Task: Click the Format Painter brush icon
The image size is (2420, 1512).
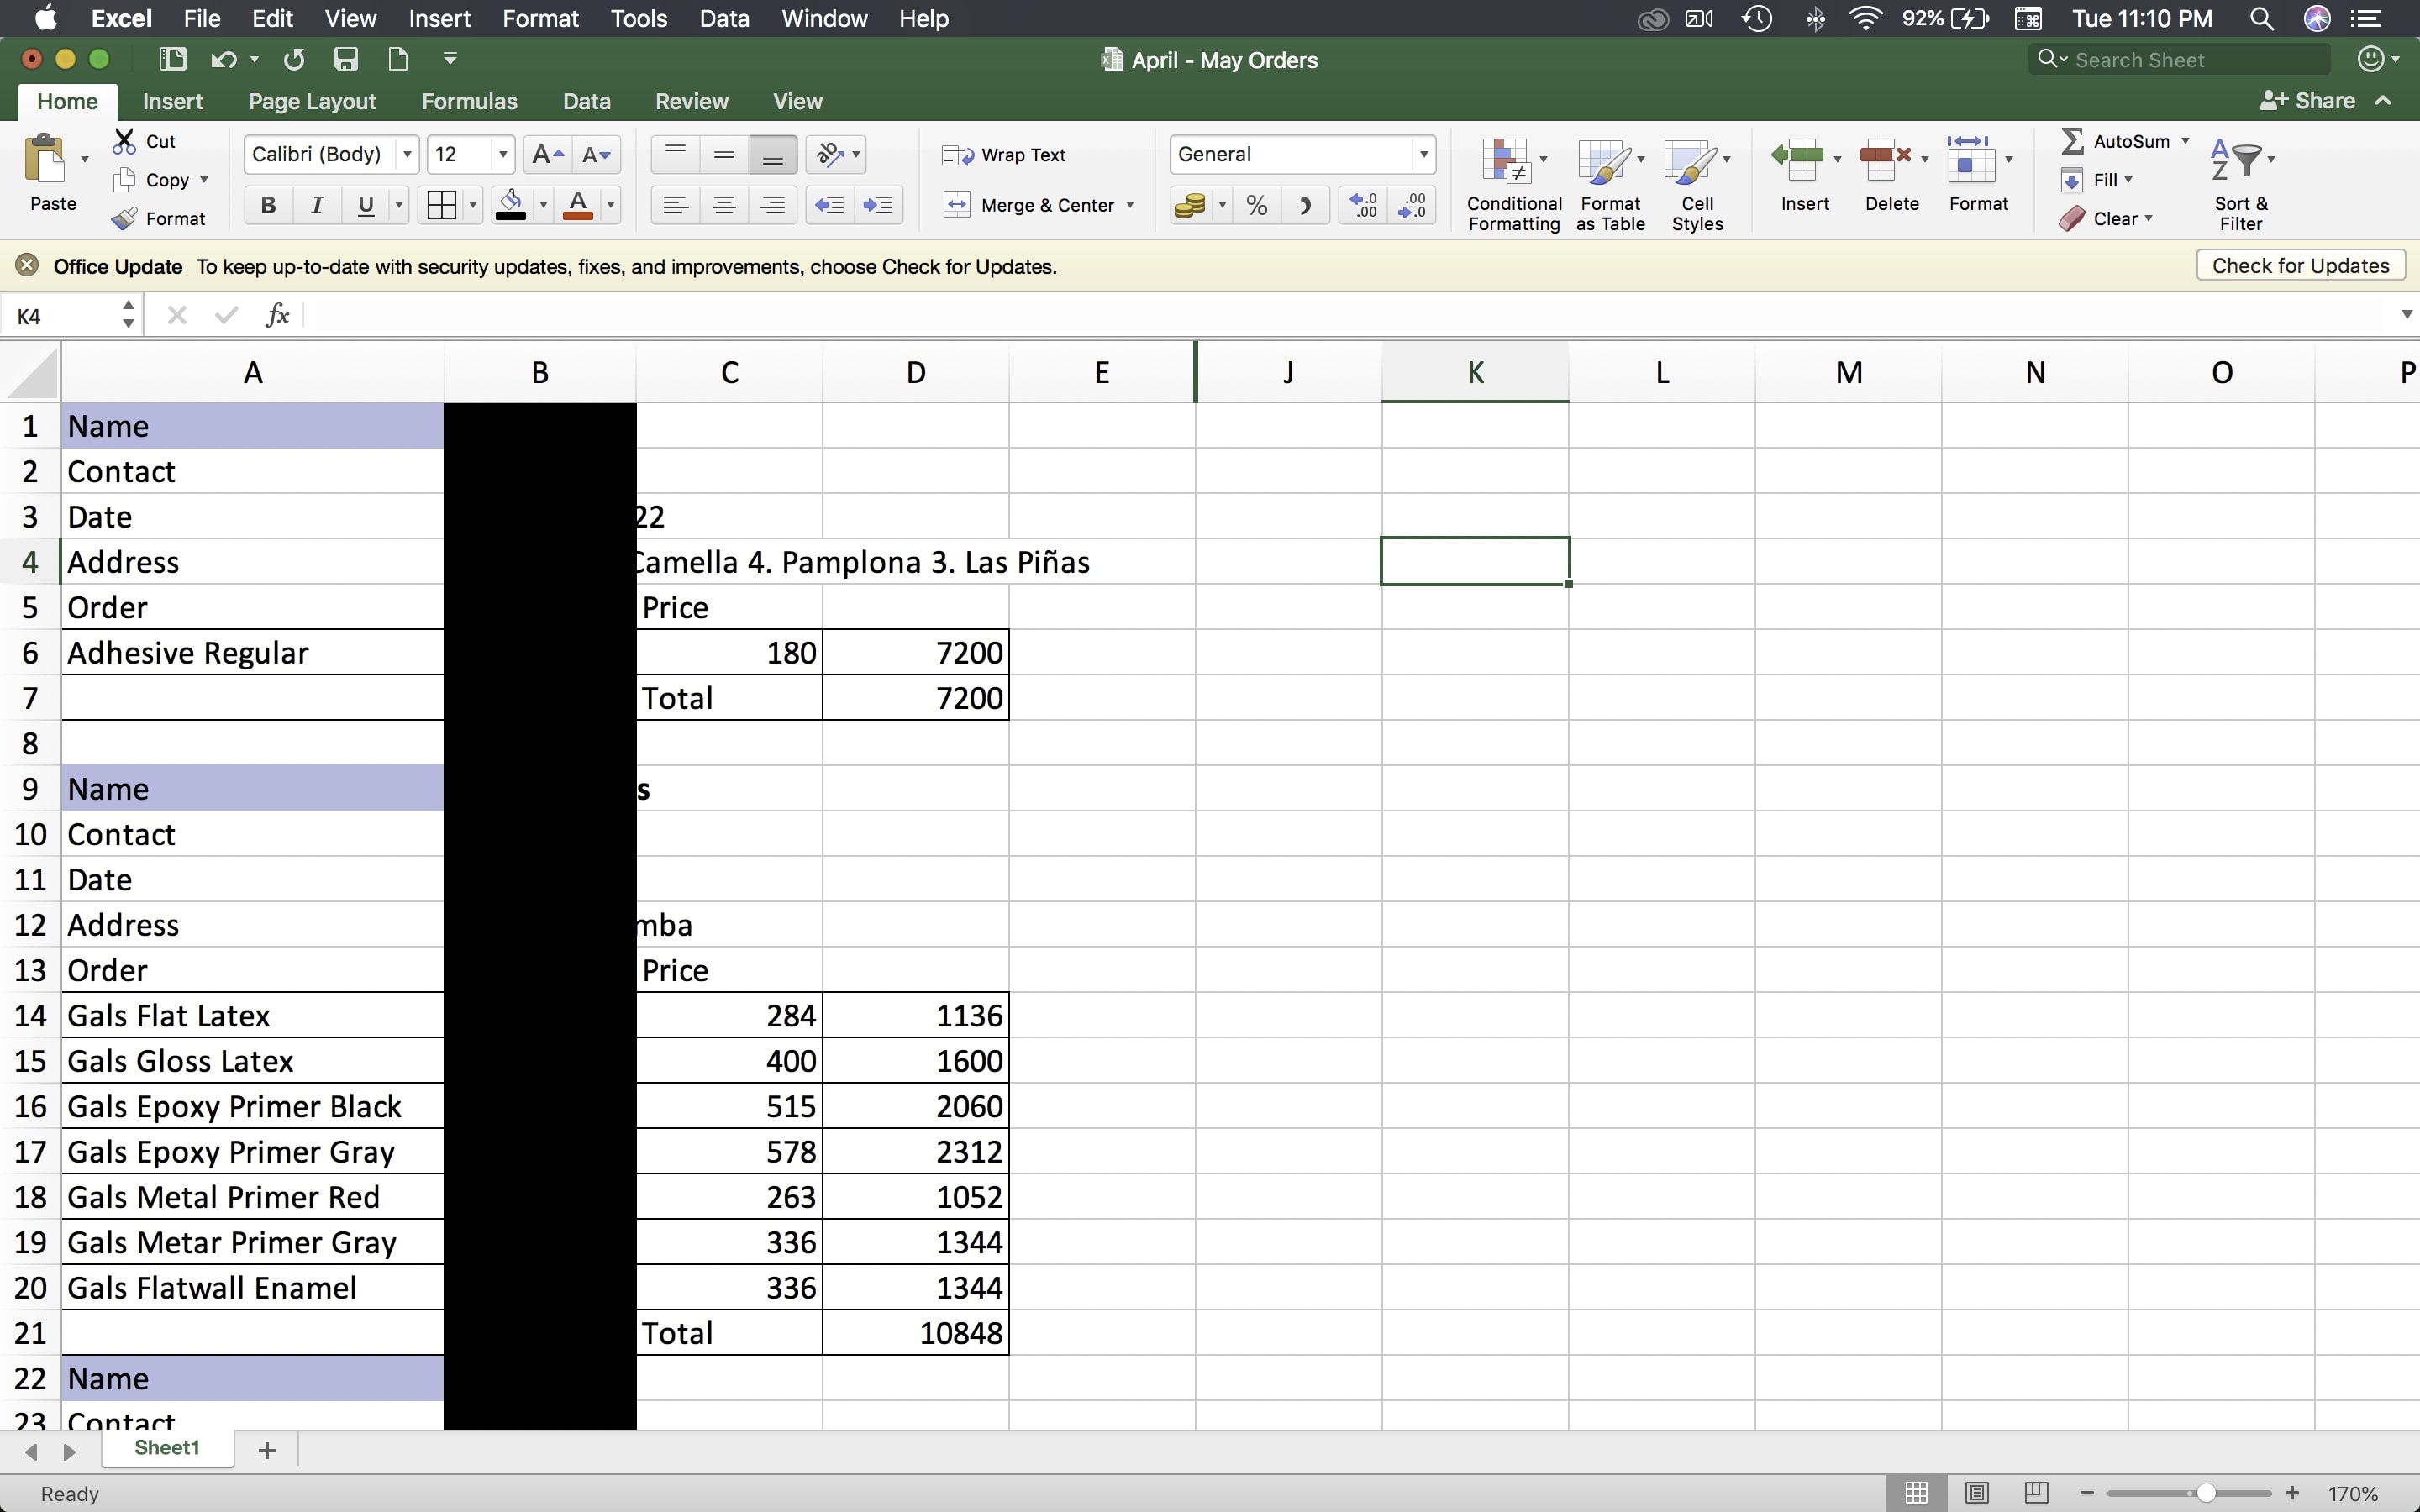Action: coord(125,219)
